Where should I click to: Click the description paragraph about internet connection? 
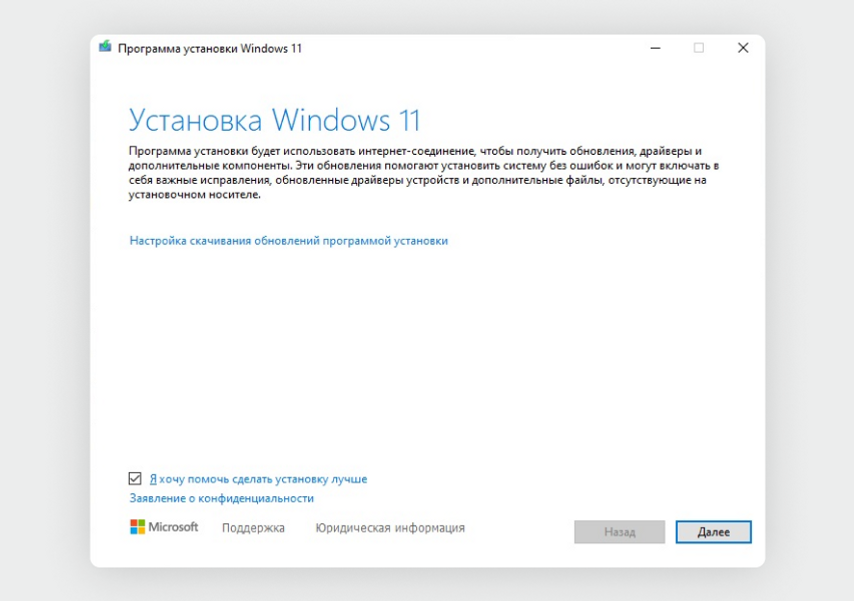pos(424,173)
